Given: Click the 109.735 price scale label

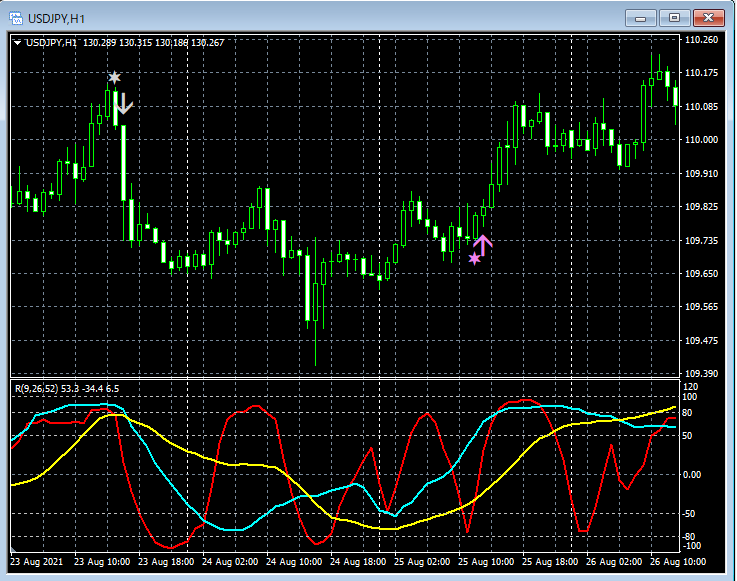Looking at the screenshot, I should coord(701,241).
